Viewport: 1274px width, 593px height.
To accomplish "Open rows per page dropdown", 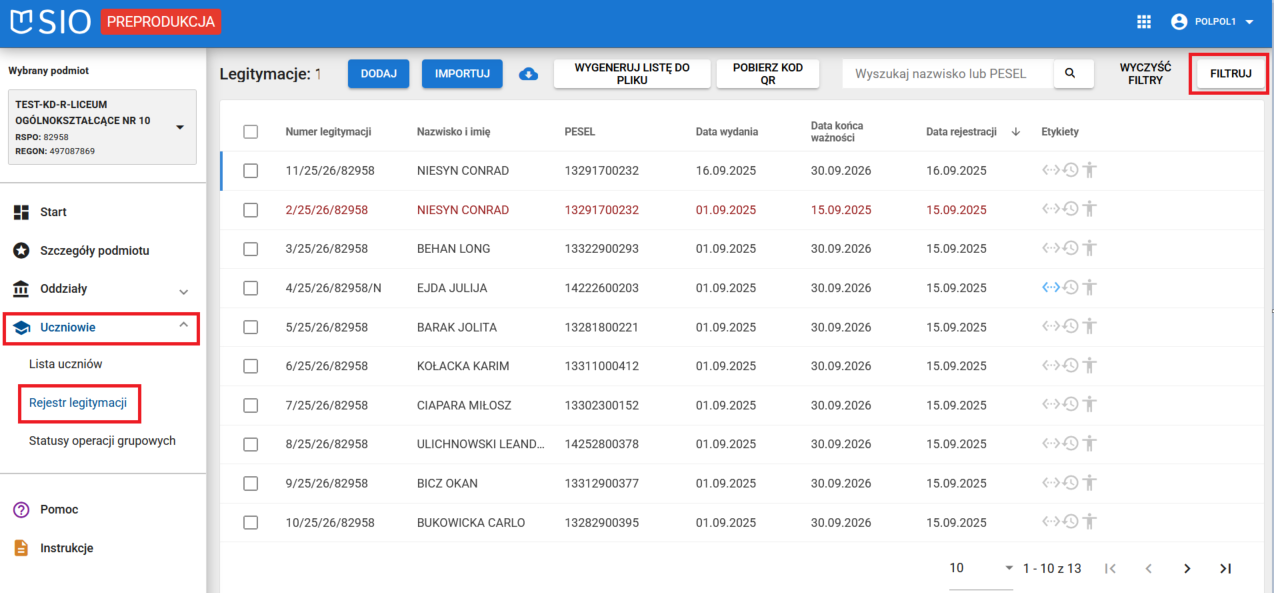I will click(x=1009, y=568).
